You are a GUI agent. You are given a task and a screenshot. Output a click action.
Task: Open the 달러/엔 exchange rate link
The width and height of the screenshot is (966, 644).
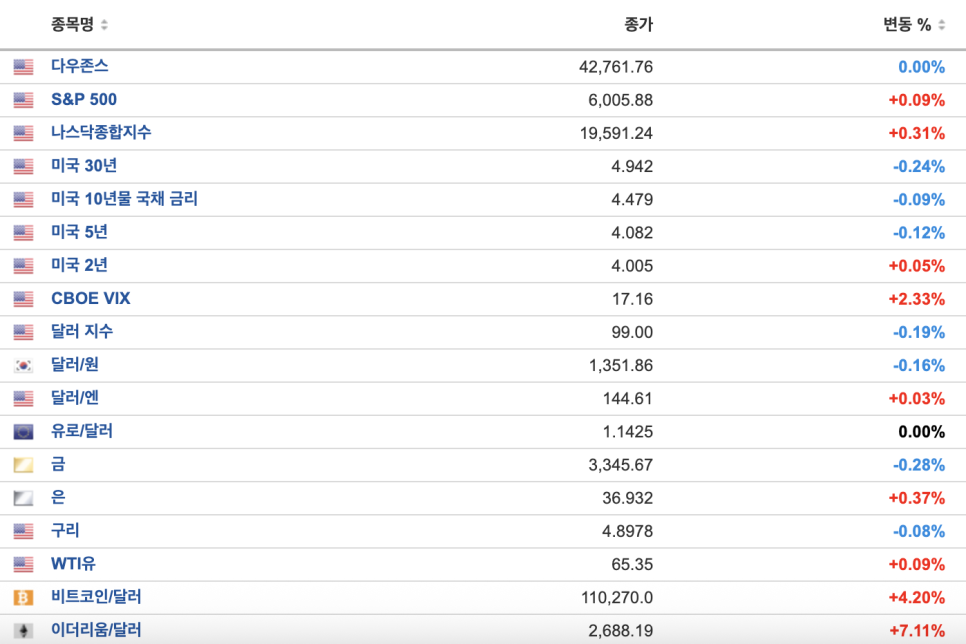pyautogui.click(x=75, y=399)
